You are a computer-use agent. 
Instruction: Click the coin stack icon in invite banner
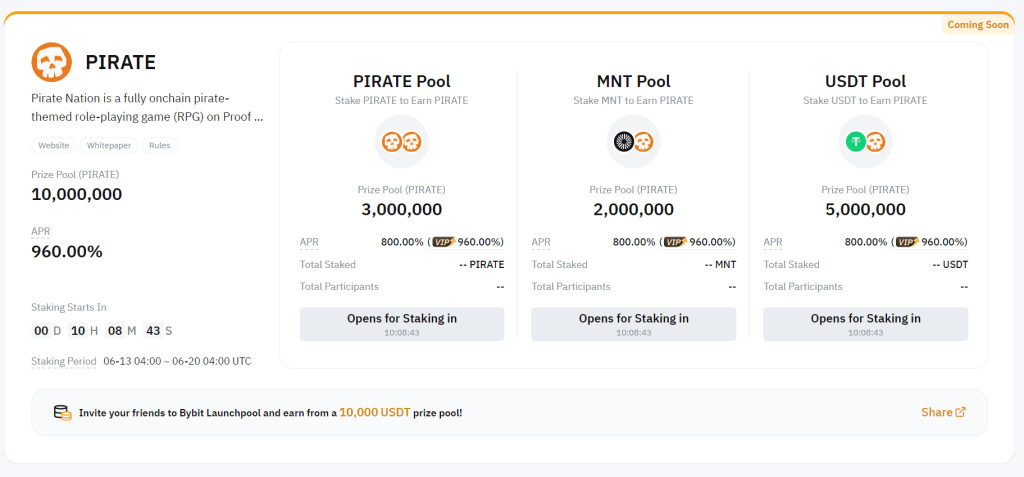(x=63, y=413)
